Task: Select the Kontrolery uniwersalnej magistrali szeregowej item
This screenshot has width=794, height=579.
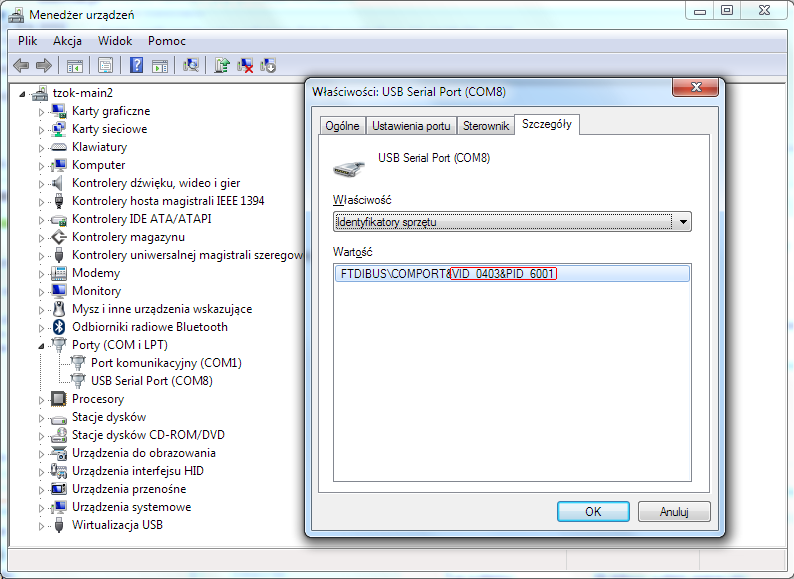Action: (187, 255)
